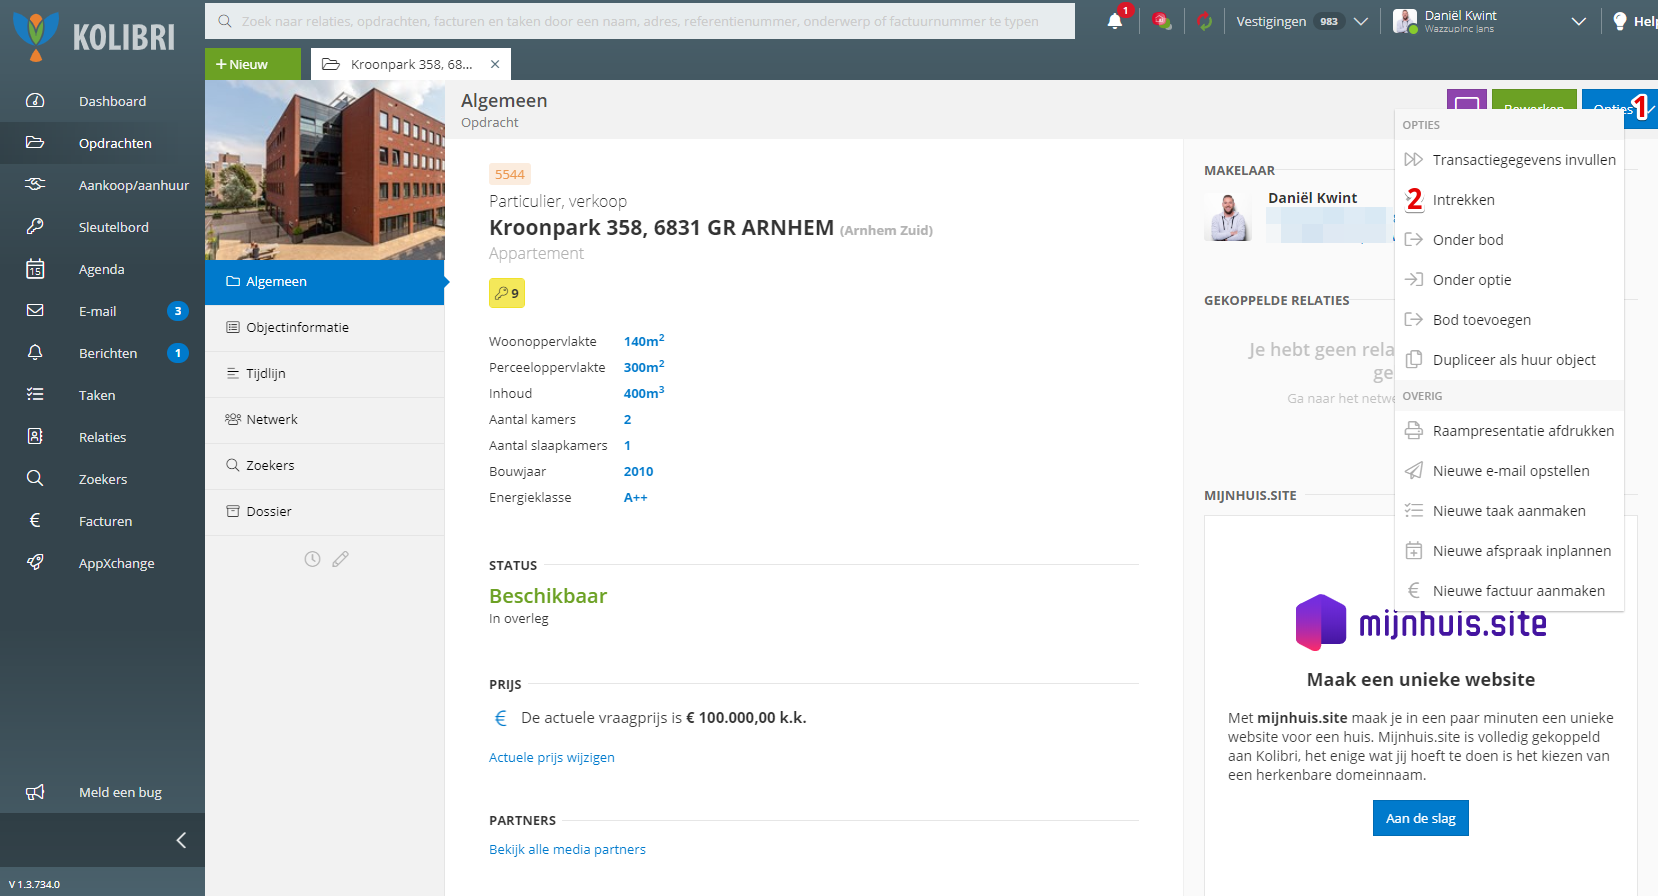Select the Algemeen section tab
This screenshot has width=1658, height=896.
(x=325, y=282)
